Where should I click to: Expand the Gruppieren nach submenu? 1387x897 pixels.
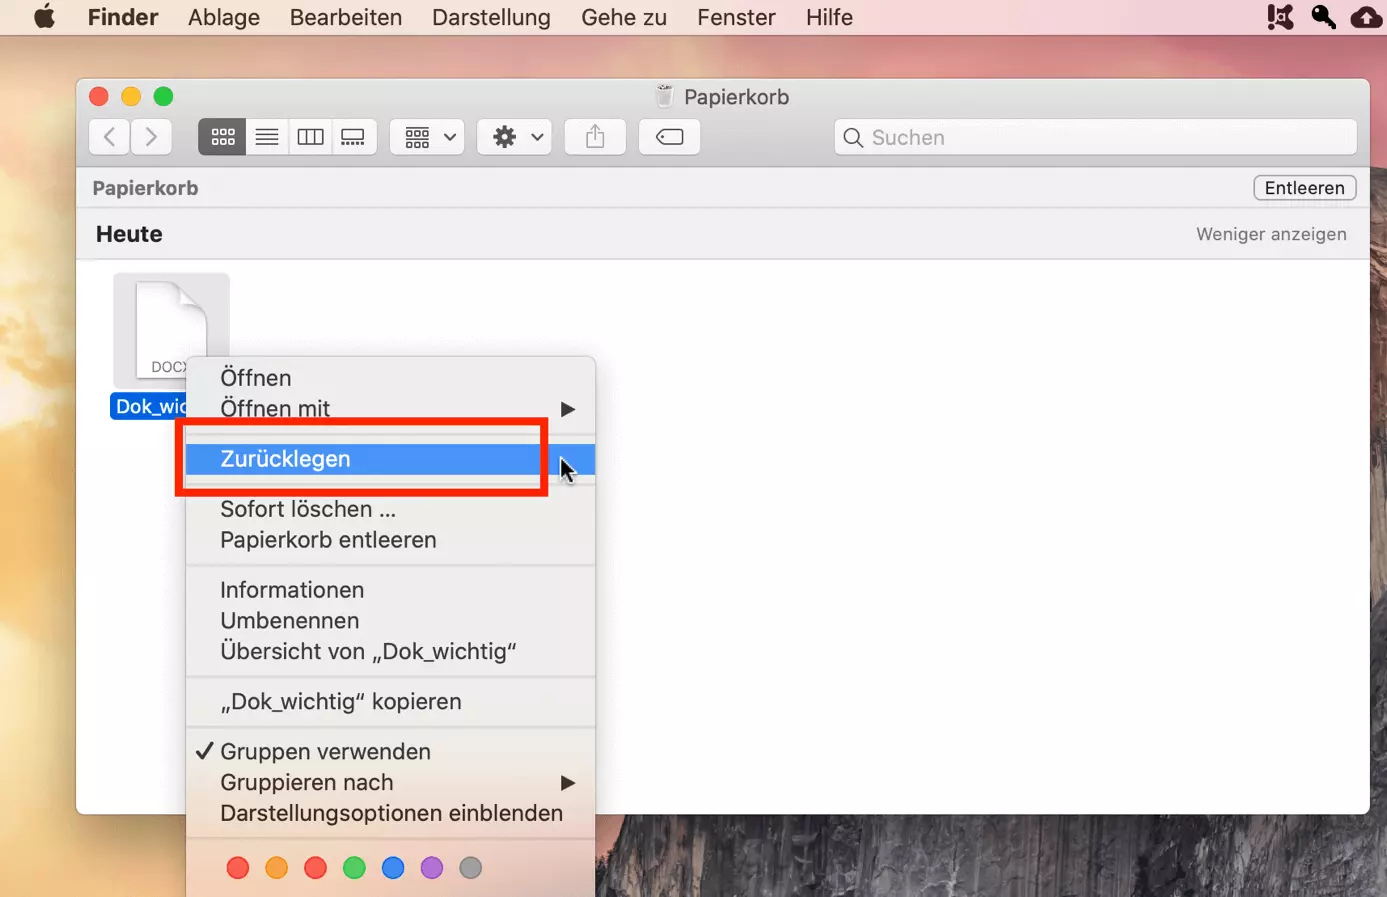(390, 783)
